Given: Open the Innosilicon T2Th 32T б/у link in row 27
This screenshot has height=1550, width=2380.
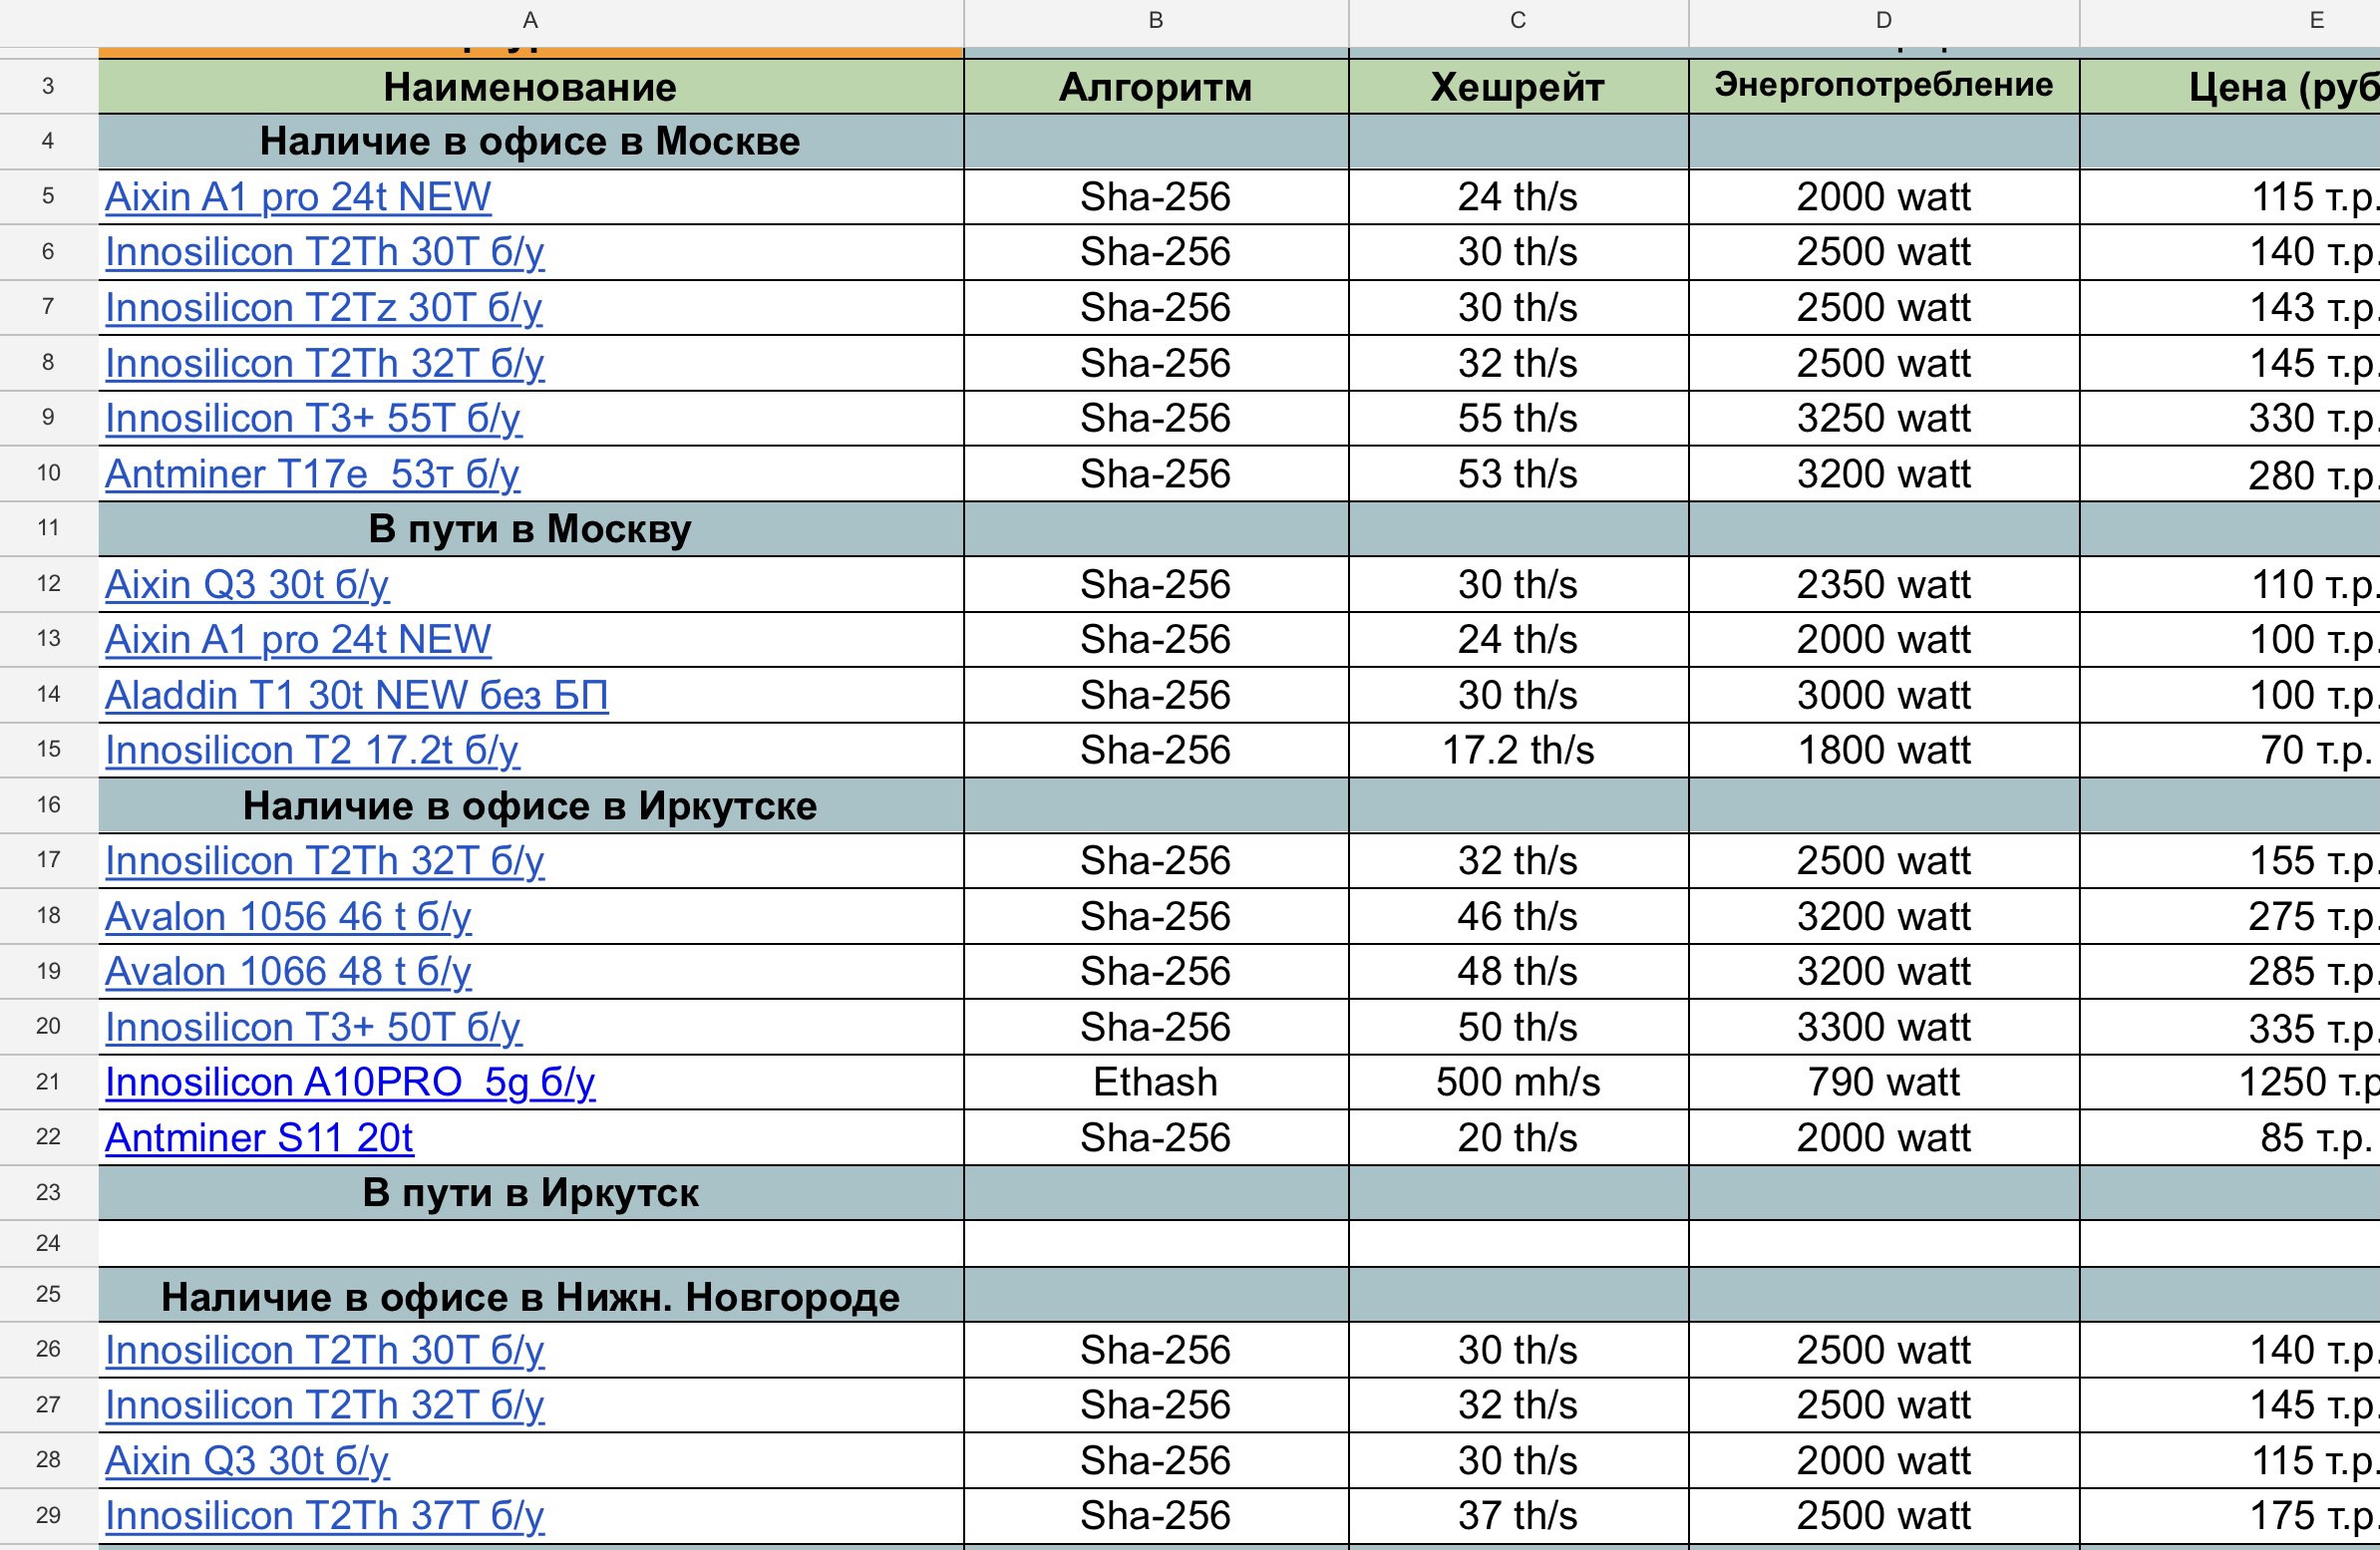Looking at the screenshot, I should click(325, 1405).
